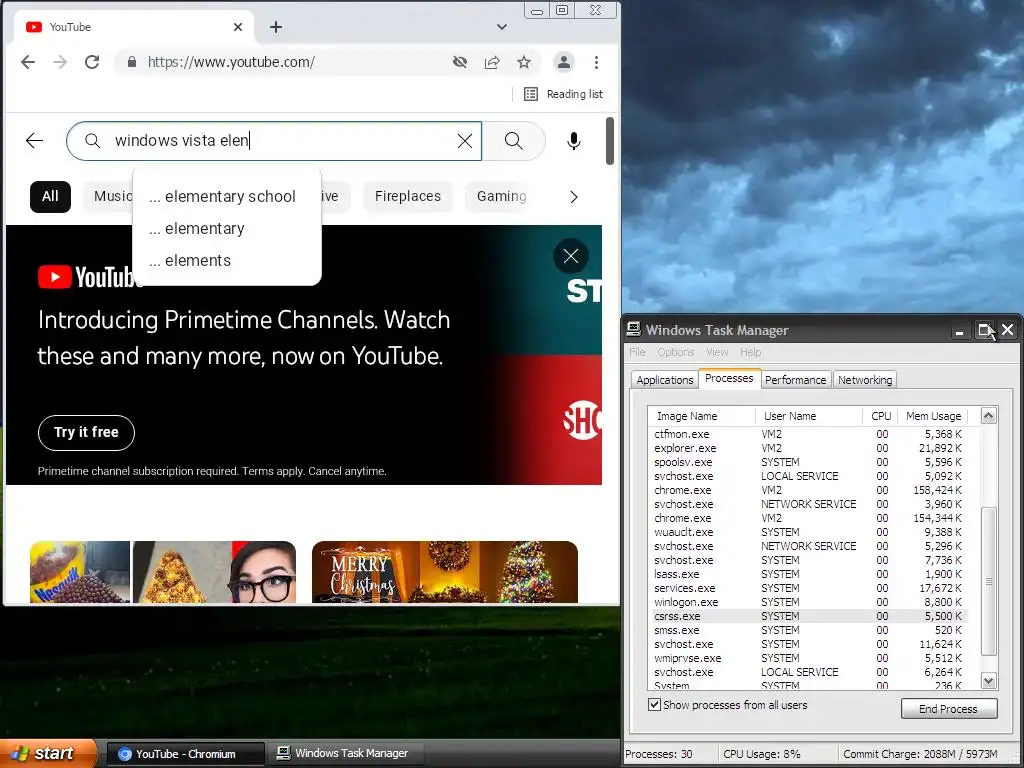Reload the YouTube page
Viewport: 1024px width, 768px height.
(x=92, y=62)
